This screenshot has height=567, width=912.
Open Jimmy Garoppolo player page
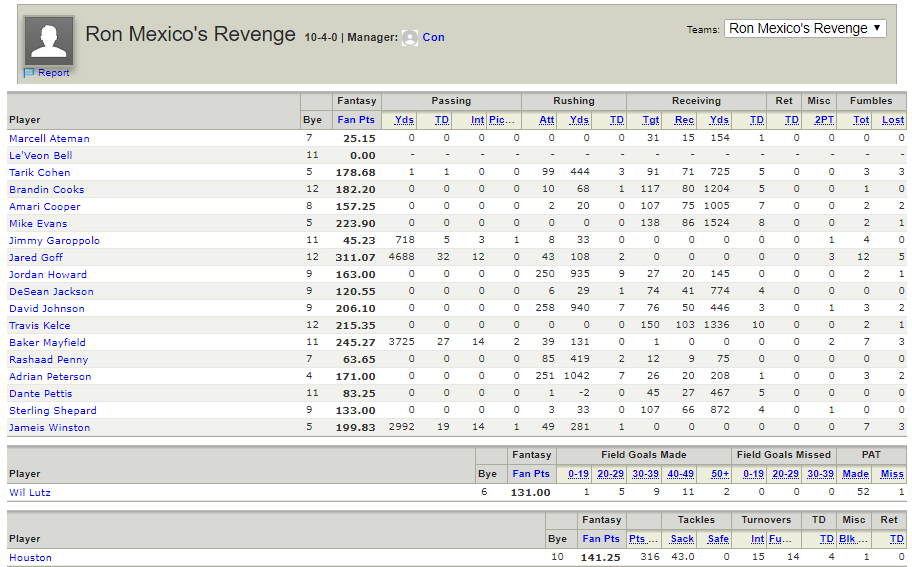[x=54, y=240]
